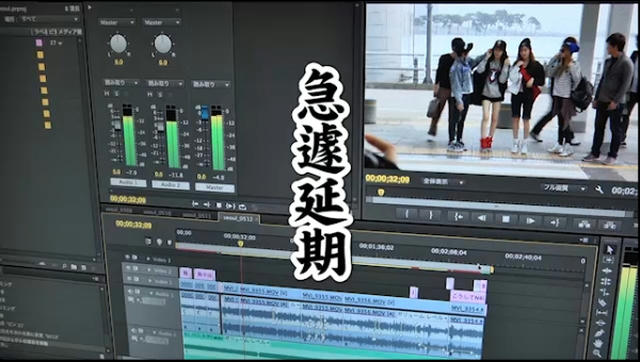Viewport: 640px width, 362px height.
Task: Click the timeline playhead marker at 00;00;32;09
Action: [240, 244]
